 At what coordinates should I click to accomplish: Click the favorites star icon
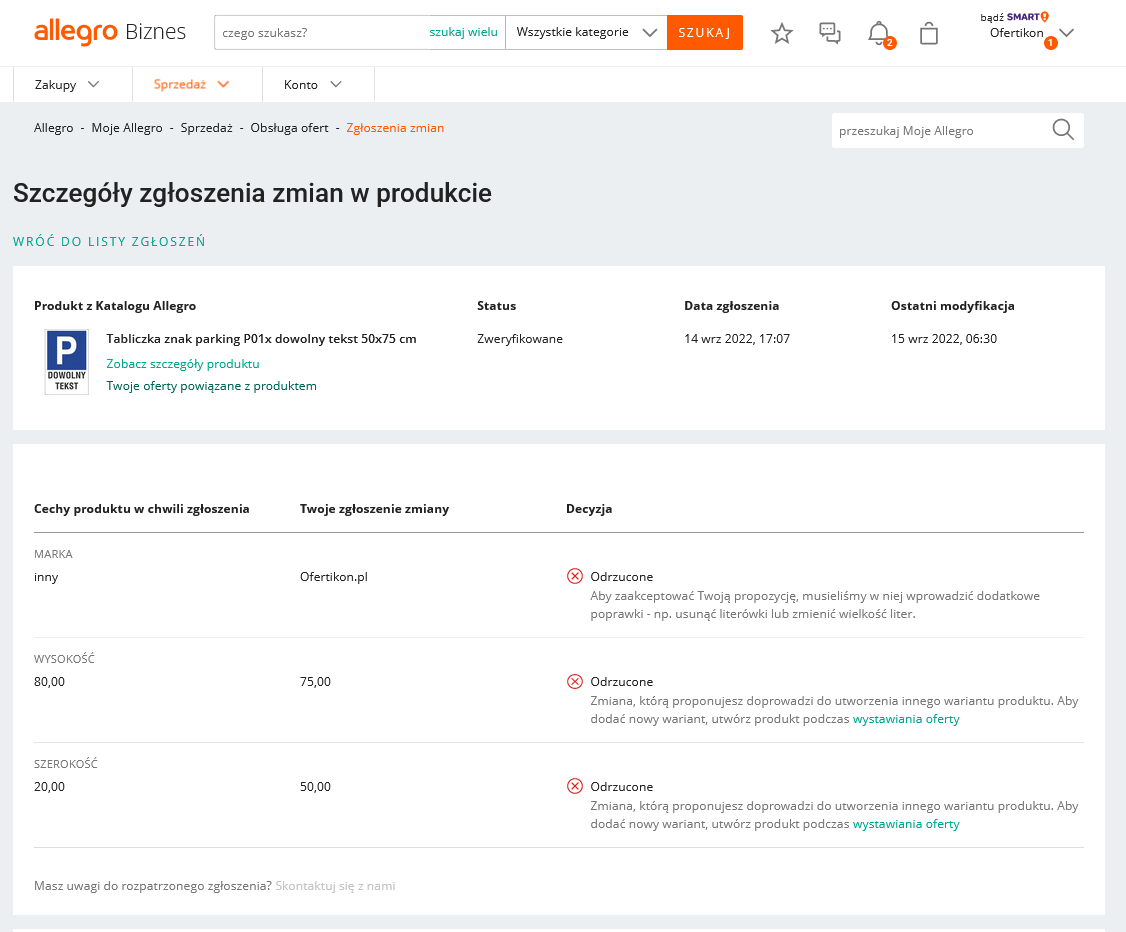tap(781, 32)
